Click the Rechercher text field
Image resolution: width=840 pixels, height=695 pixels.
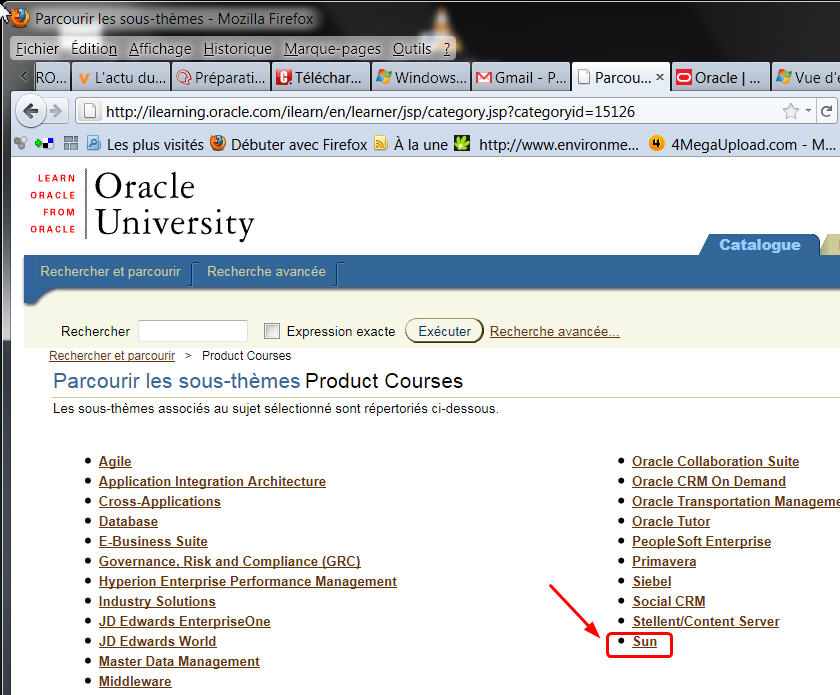tap(193, 331)
